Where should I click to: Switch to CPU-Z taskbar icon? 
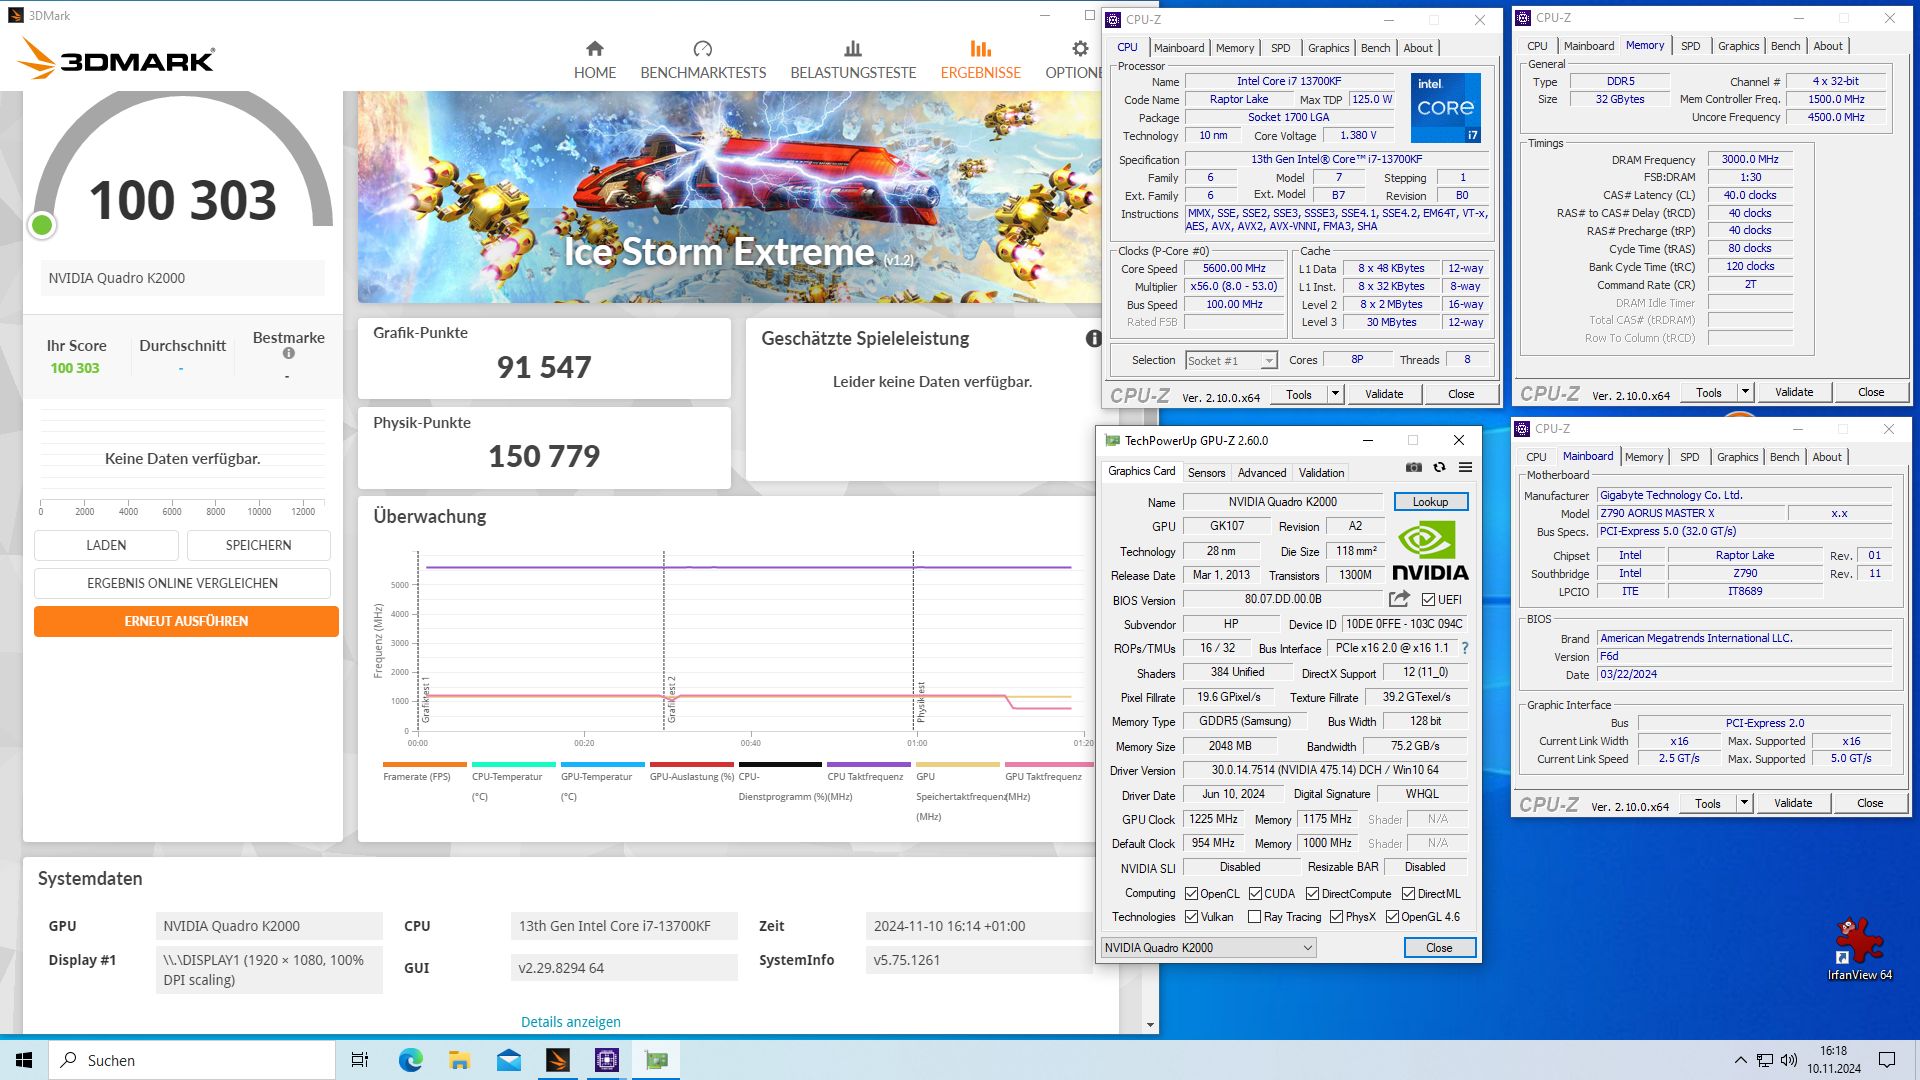(607, 1060)
